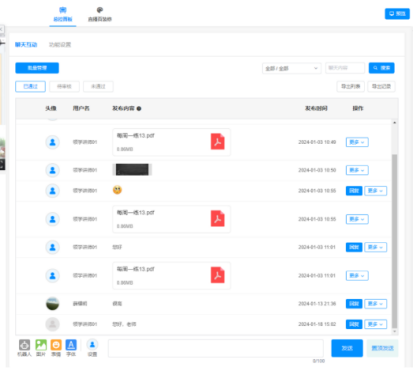Open the orange emoji (表情) picker icon
Screen dimensions: 414x386
(x=56, y=345)
